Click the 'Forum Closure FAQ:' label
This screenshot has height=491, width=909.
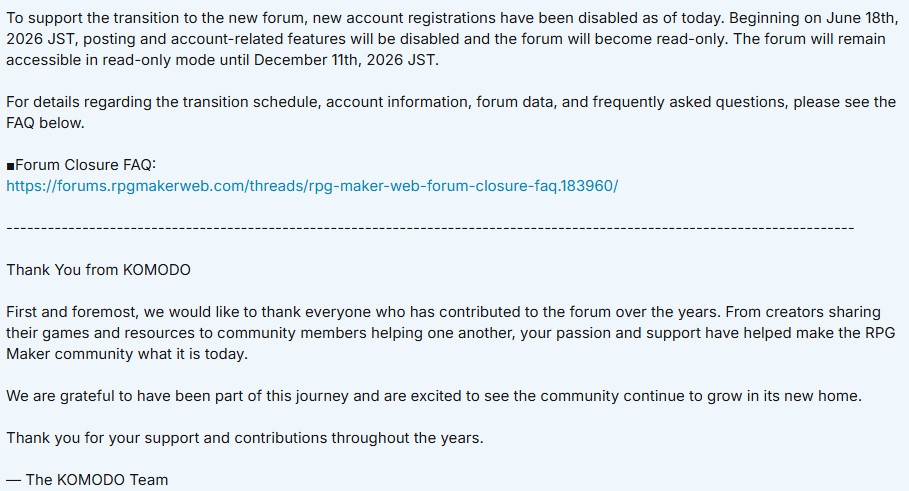click(x=85, y=165)
